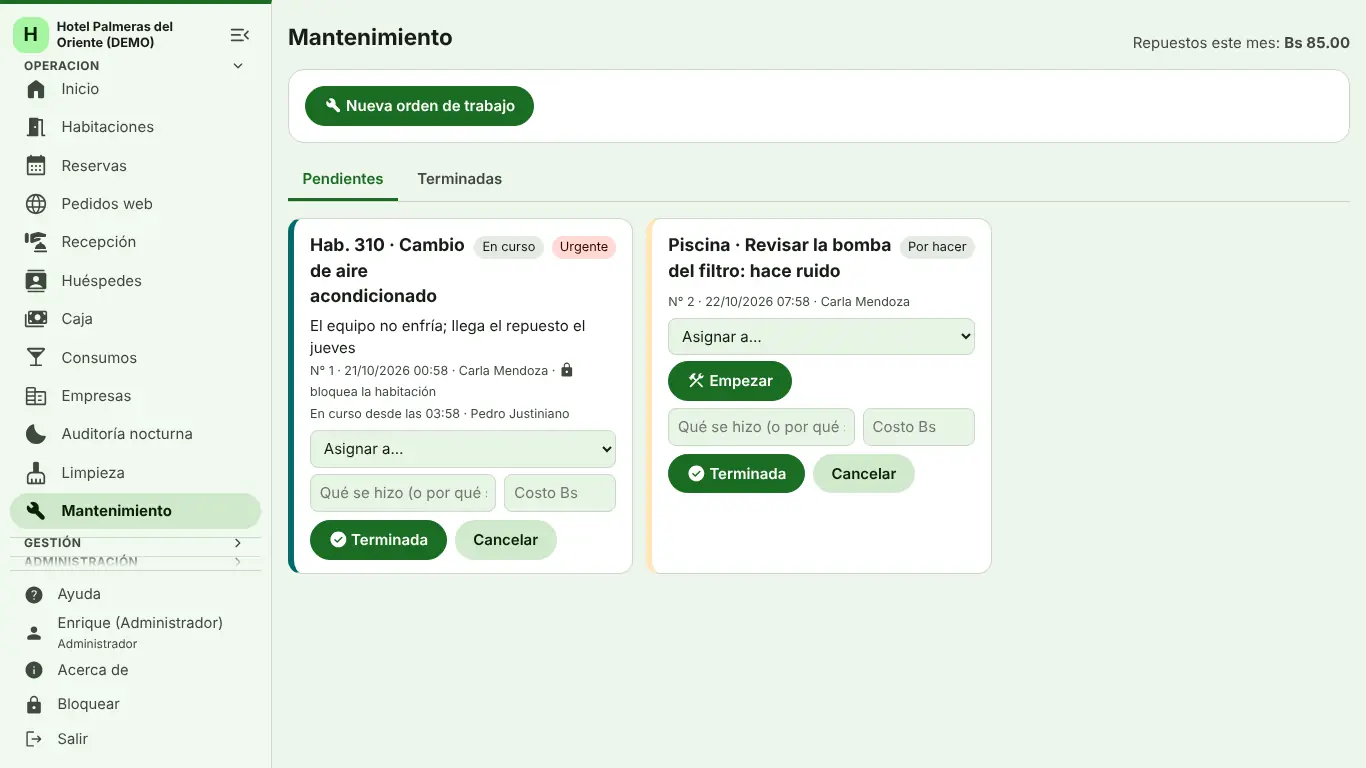Click the En curso status badge
The width and height of the screenshot is (1366, 768).
(x=509, y=247)
